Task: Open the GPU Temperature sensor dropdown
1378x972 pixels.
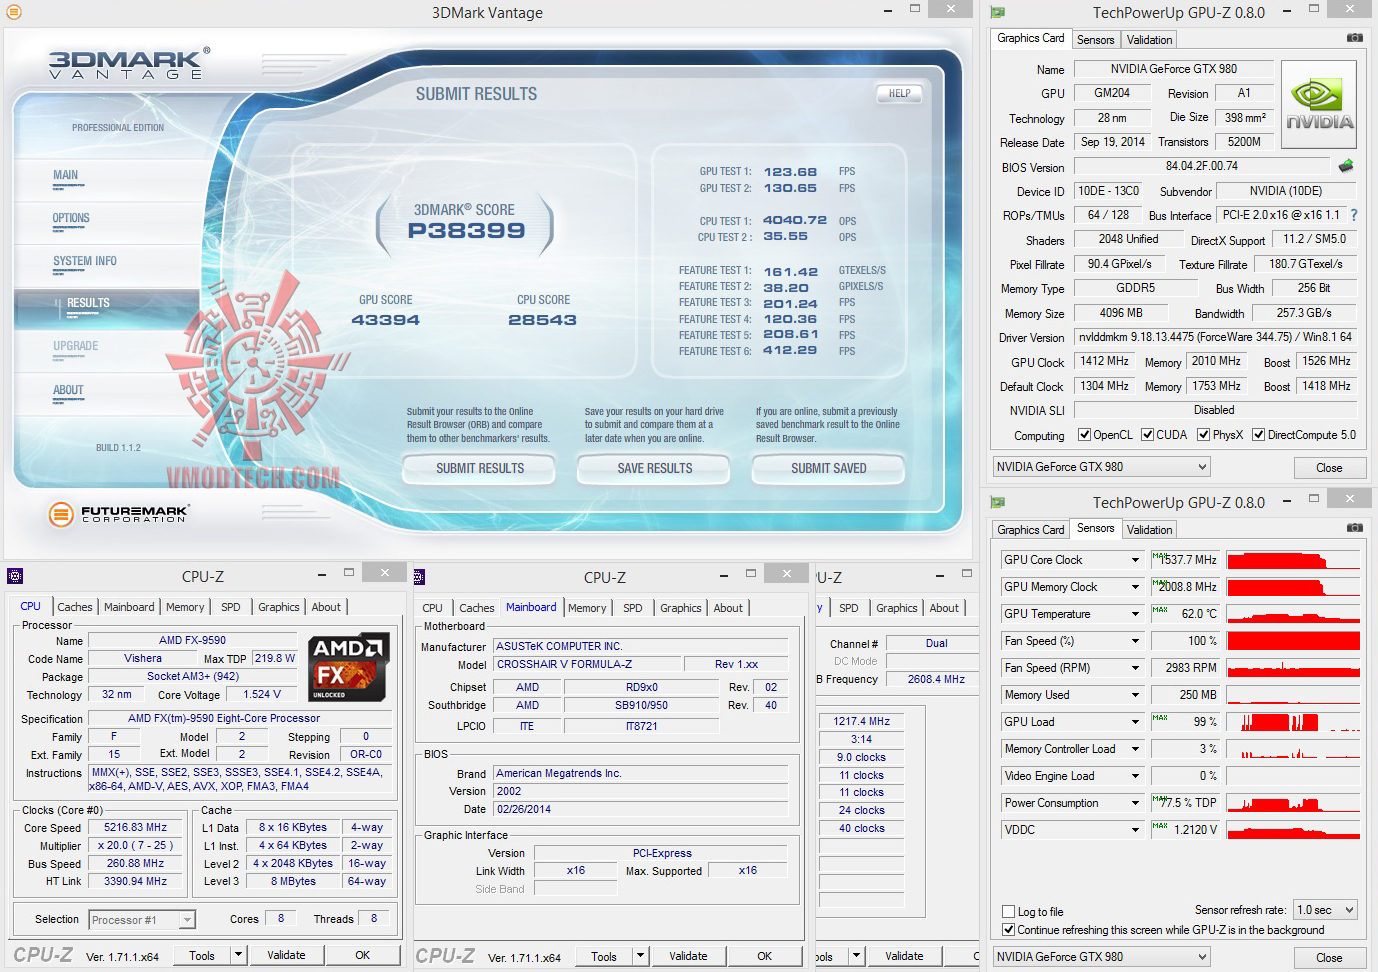Action: point(1136,614)
